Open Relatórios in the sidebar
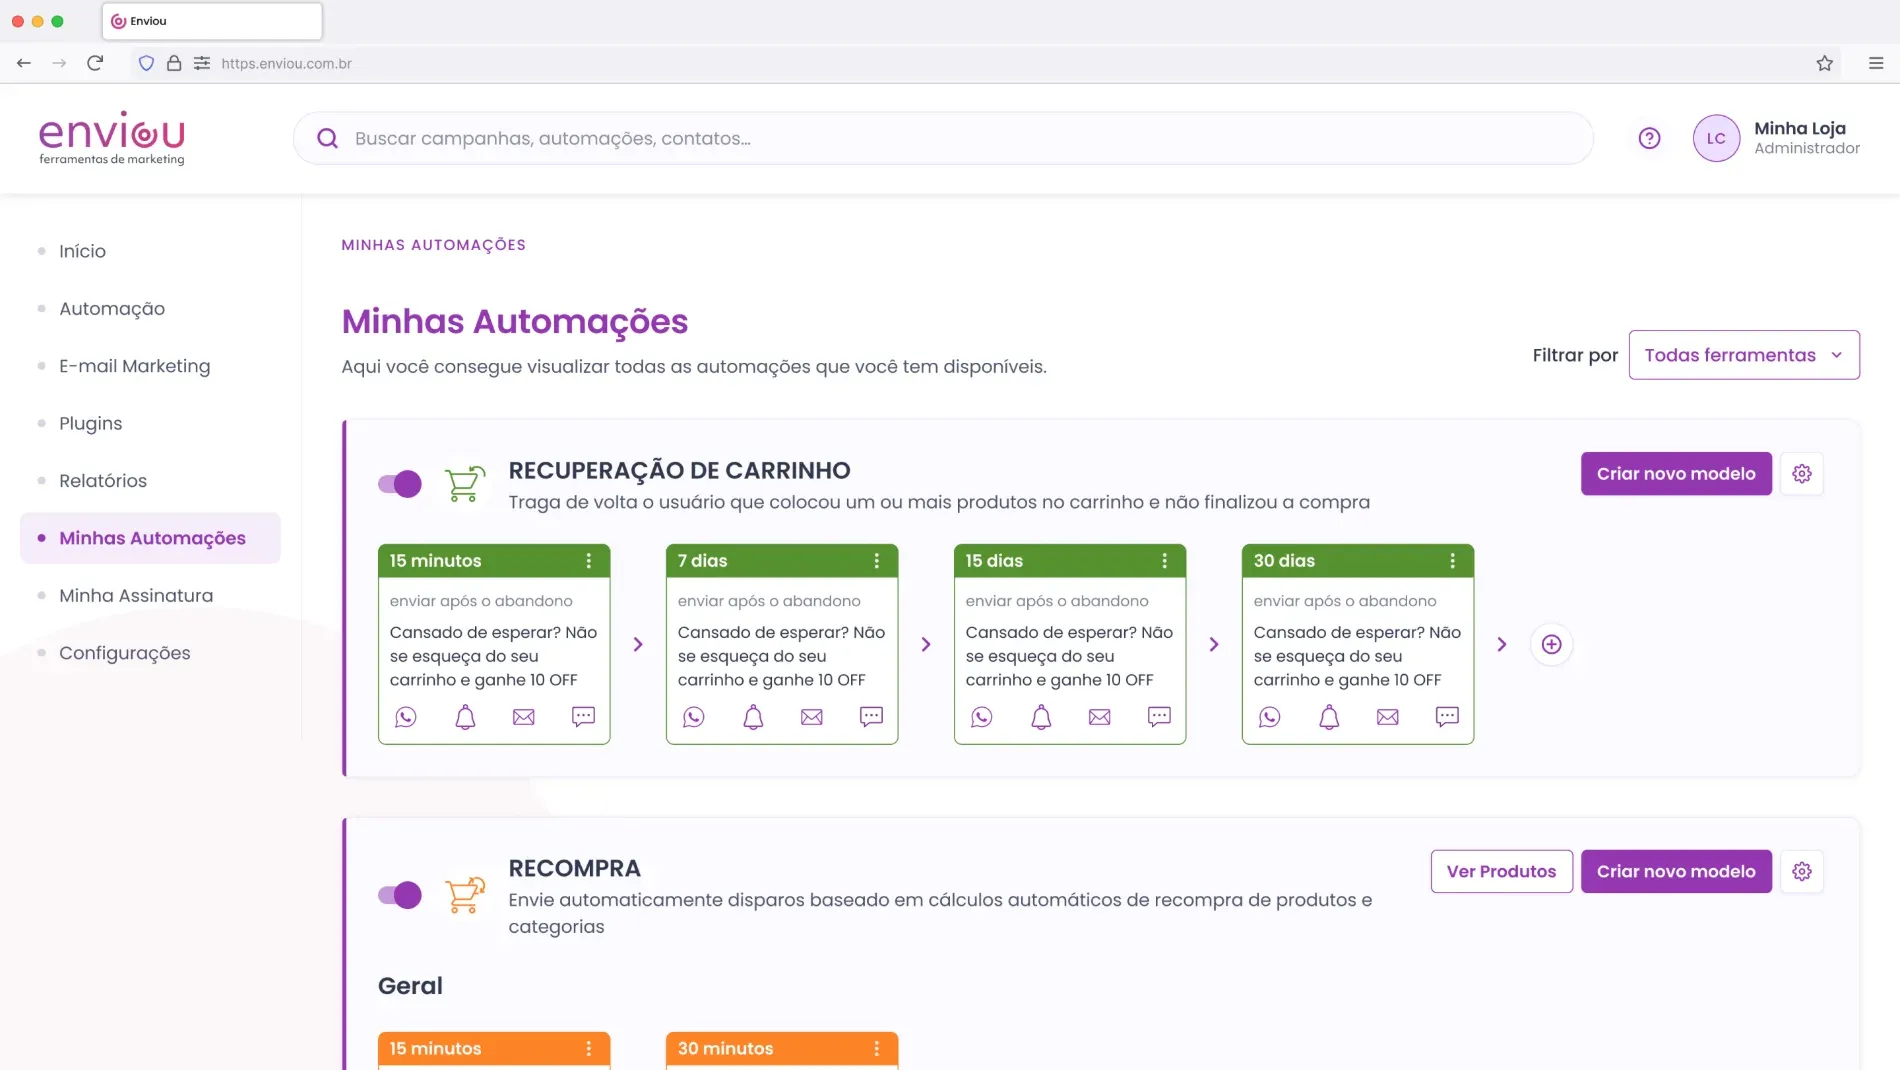 pos(103,481)
